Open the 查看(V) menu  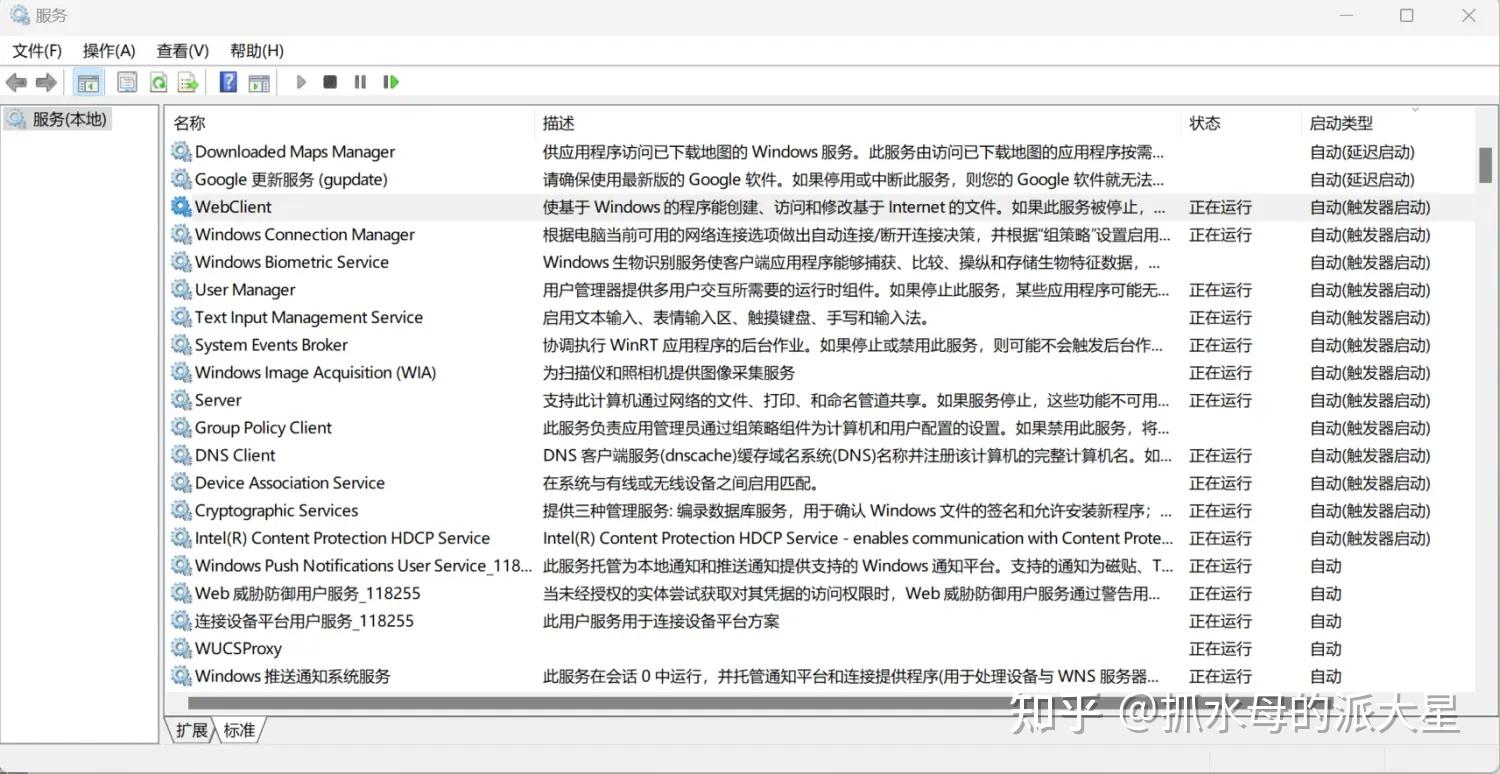182,50
